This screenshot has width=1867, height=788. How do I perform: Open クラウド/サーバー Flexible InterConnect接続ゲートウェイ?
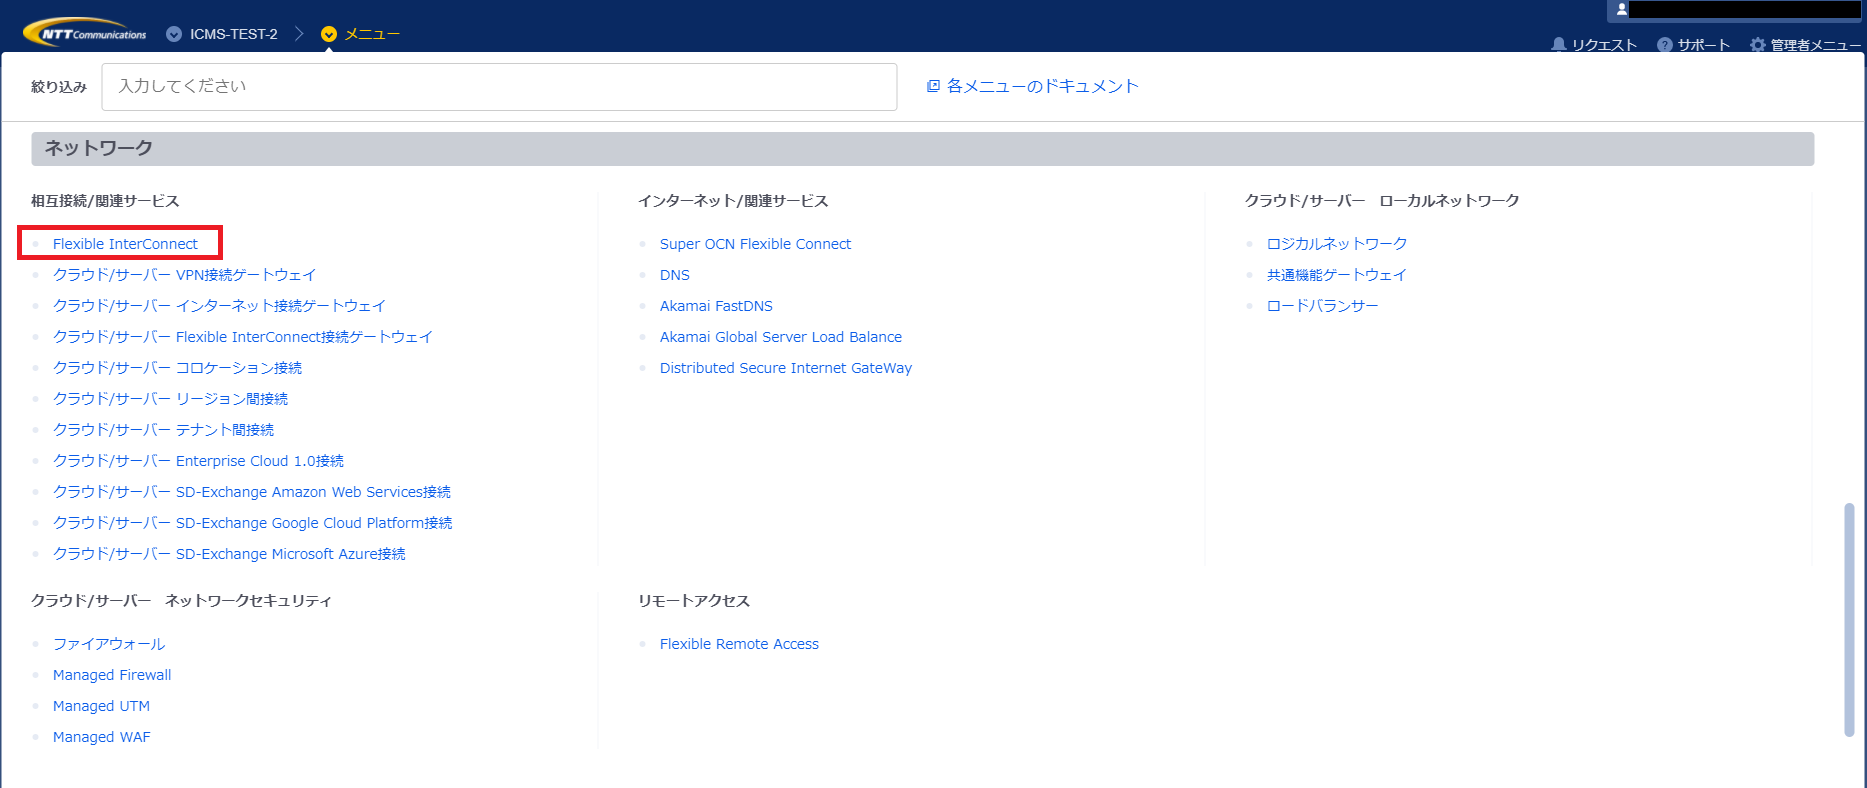pyautogui.click(x=243, y=337)
